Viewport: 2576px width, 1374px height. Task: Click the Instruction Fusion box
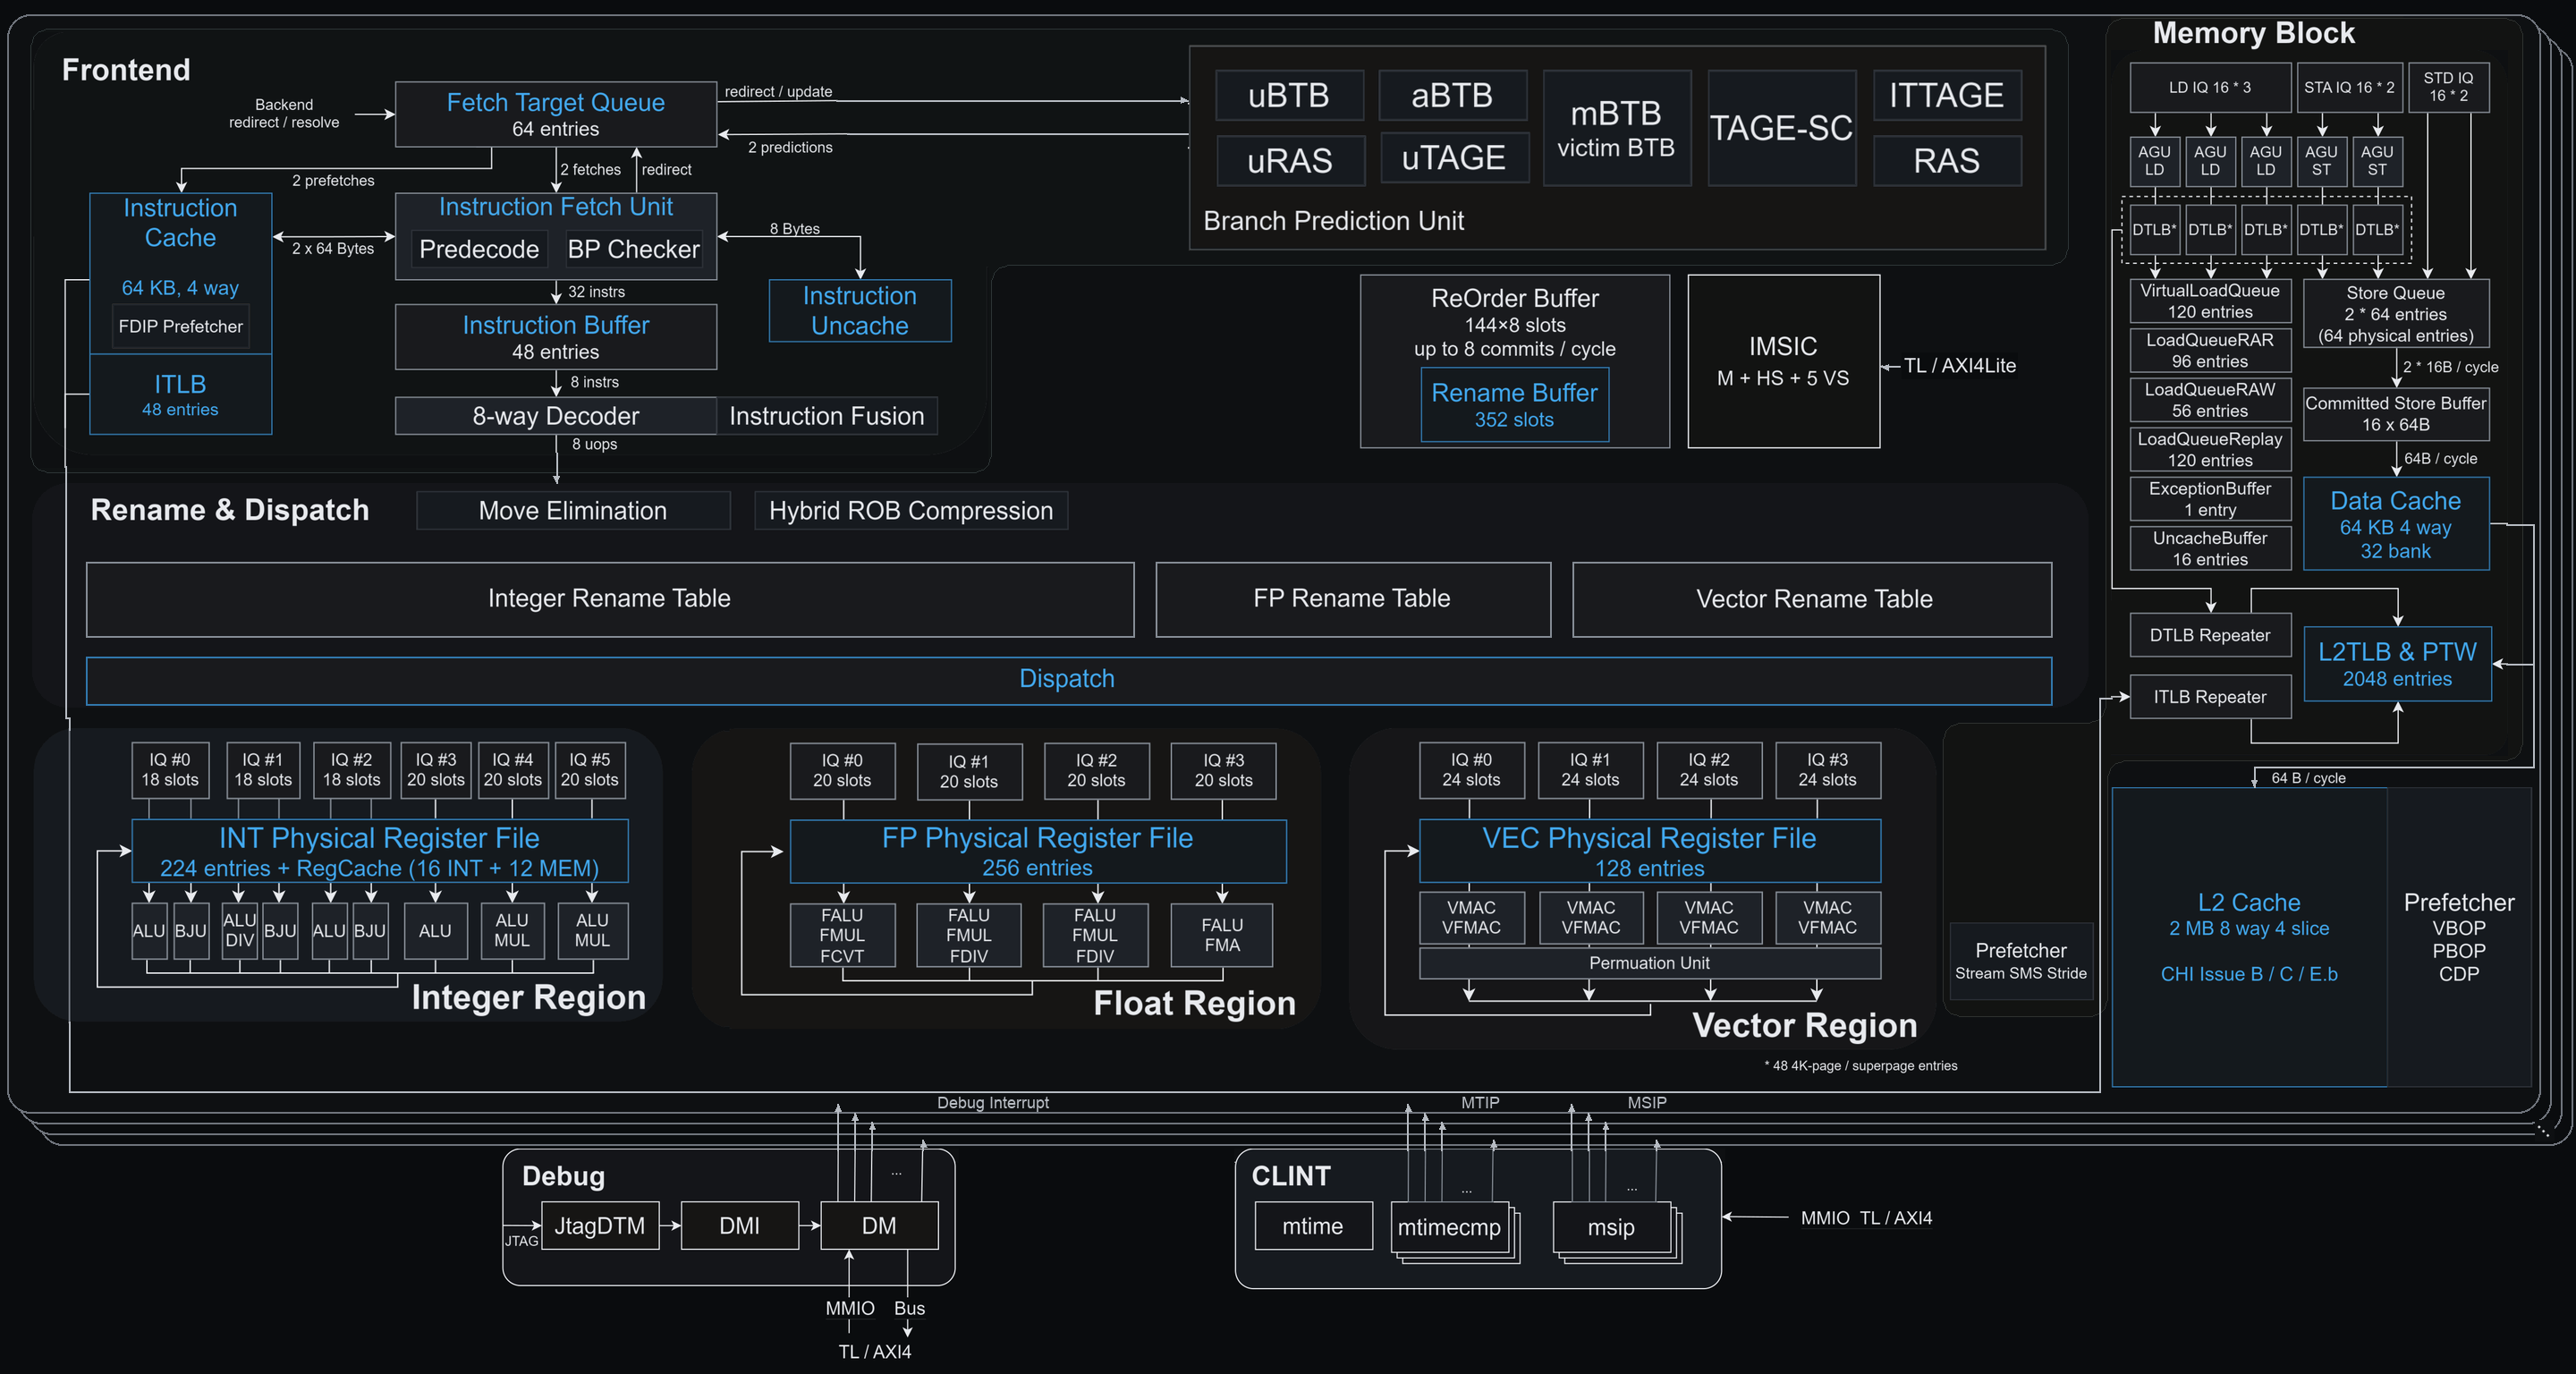click(x=827, y=416)
